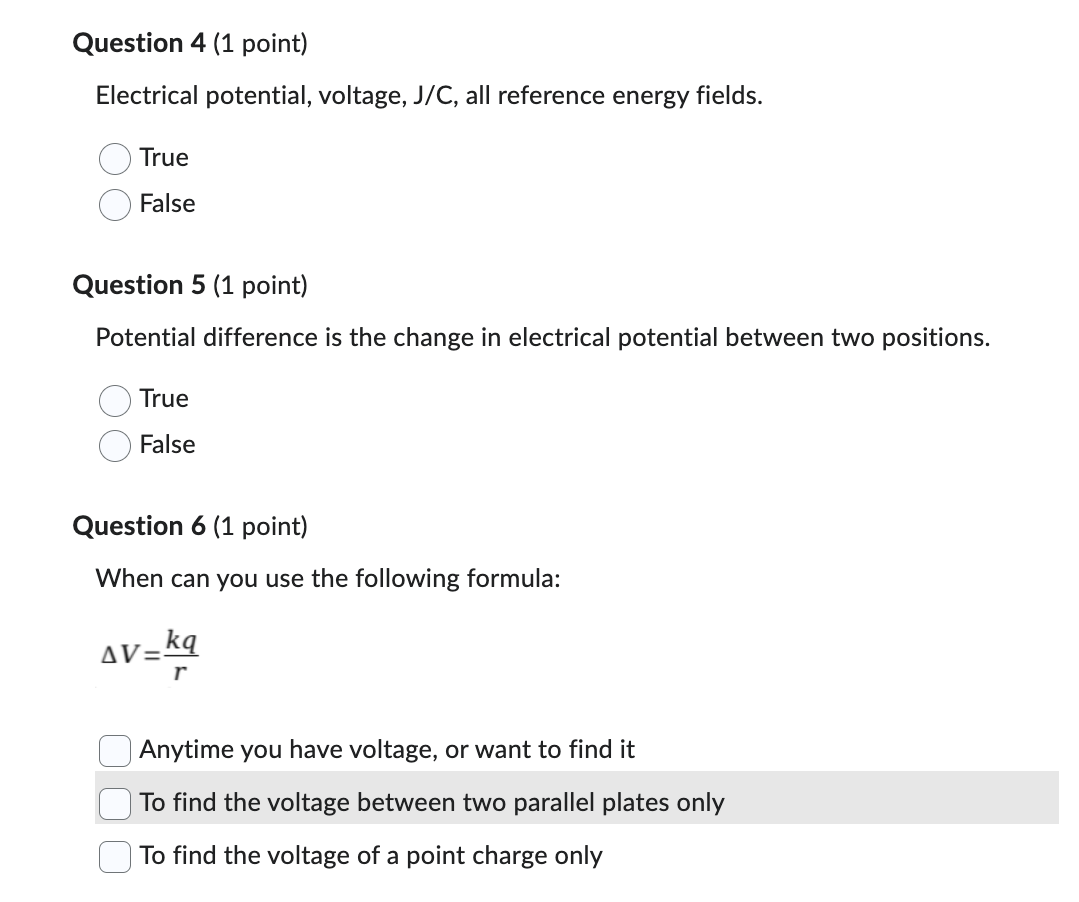This screenshot has width=1079, height=902.
Task: Click the Question 6 heading
Action: coord(190,526)
